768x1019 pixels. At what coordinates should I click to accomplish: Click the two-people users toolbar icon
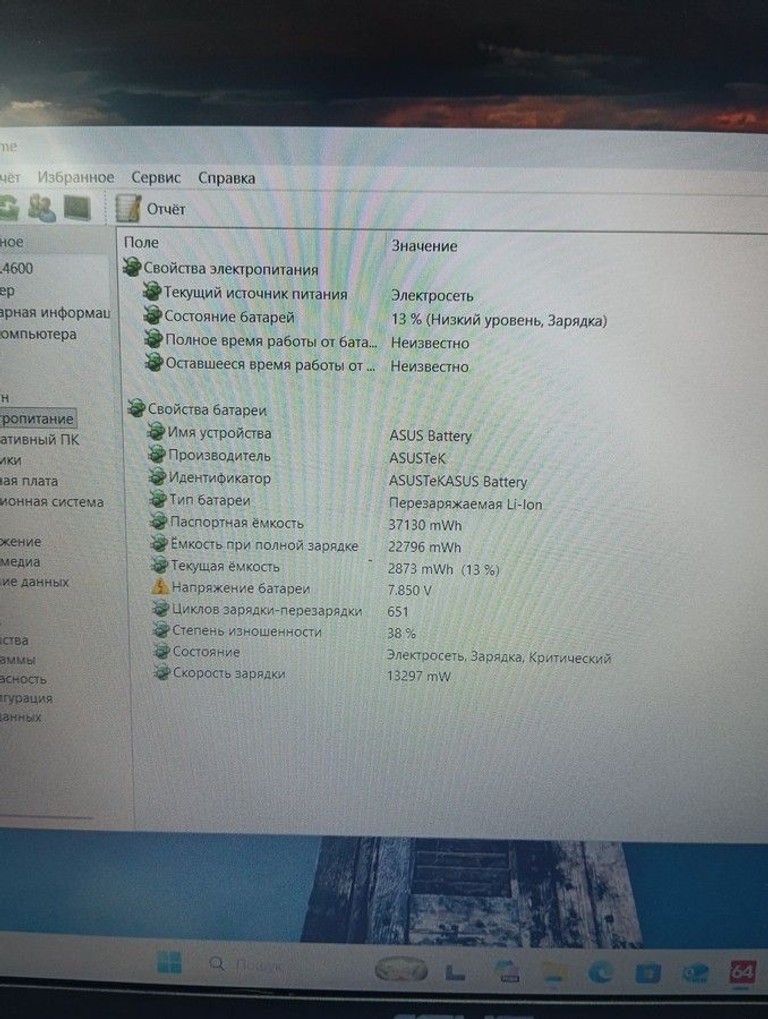click(42, 207)
